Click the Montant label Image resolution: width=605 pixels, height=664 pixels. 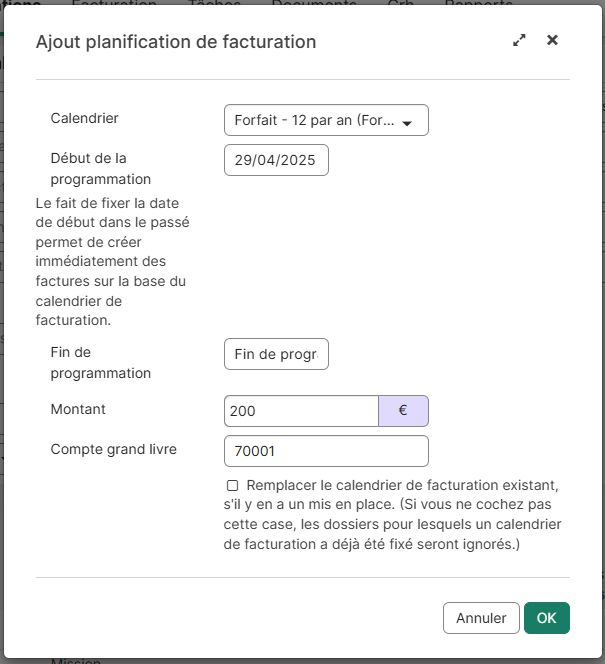78,409
